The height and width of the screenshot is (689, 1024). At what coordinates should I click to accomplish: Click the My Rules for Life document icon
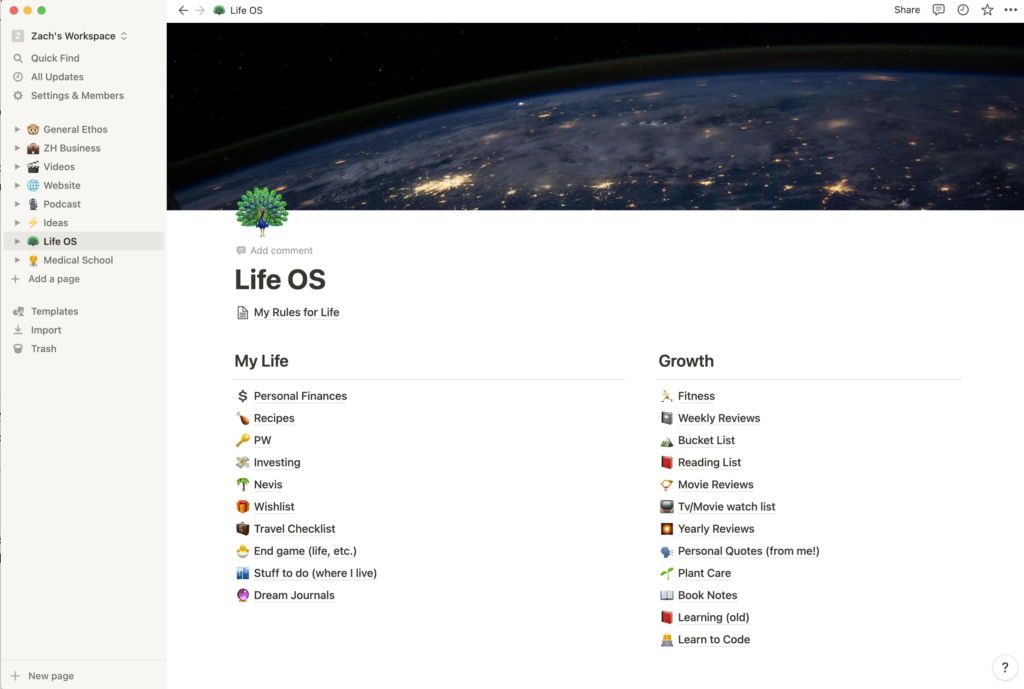click(242, 312)
